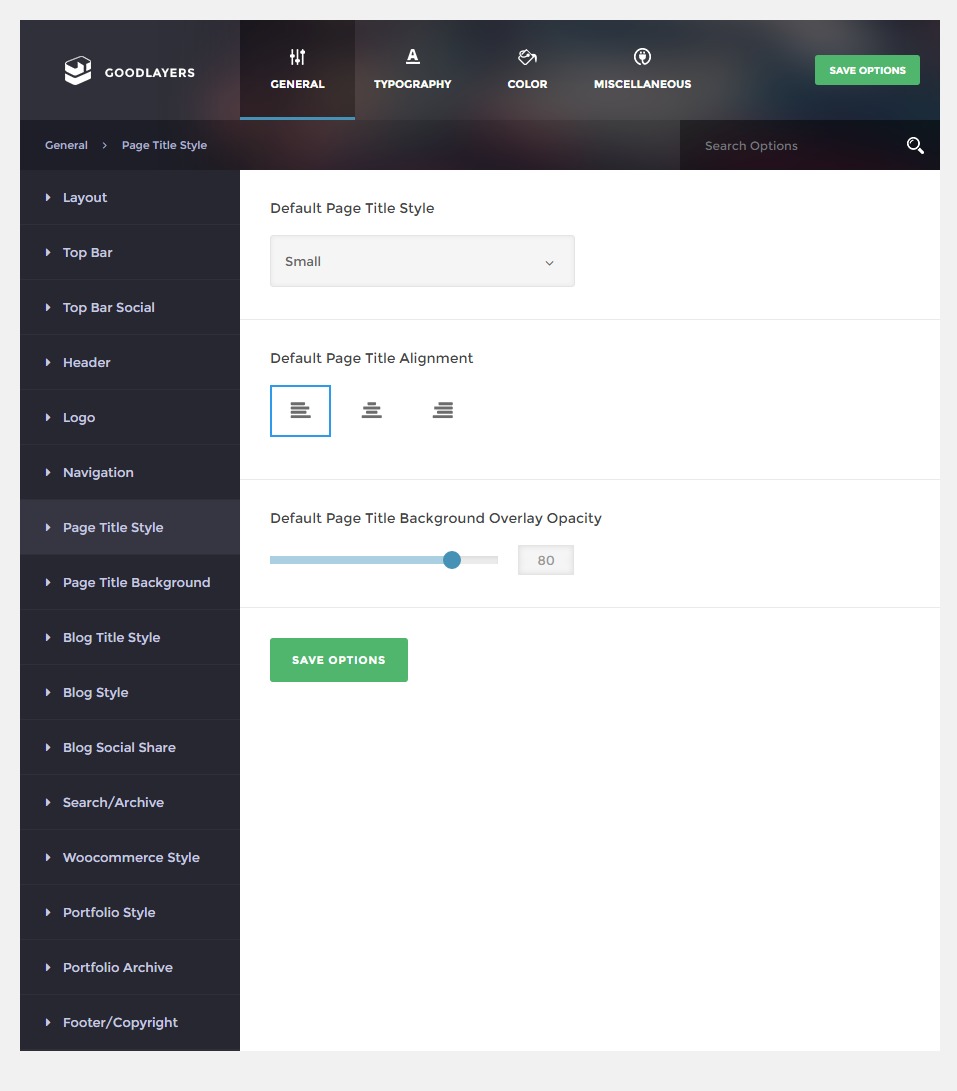
Task: Expand the Woocommerce Style arrow
Action: tap(48, 857)
